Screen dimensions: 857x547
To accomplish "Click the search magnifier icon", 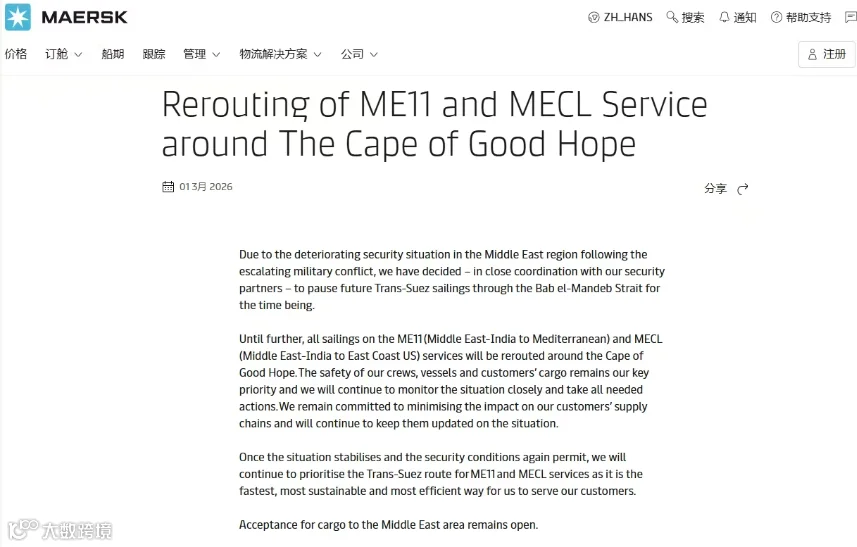I will pyautogui.click(x=672, y=17).
